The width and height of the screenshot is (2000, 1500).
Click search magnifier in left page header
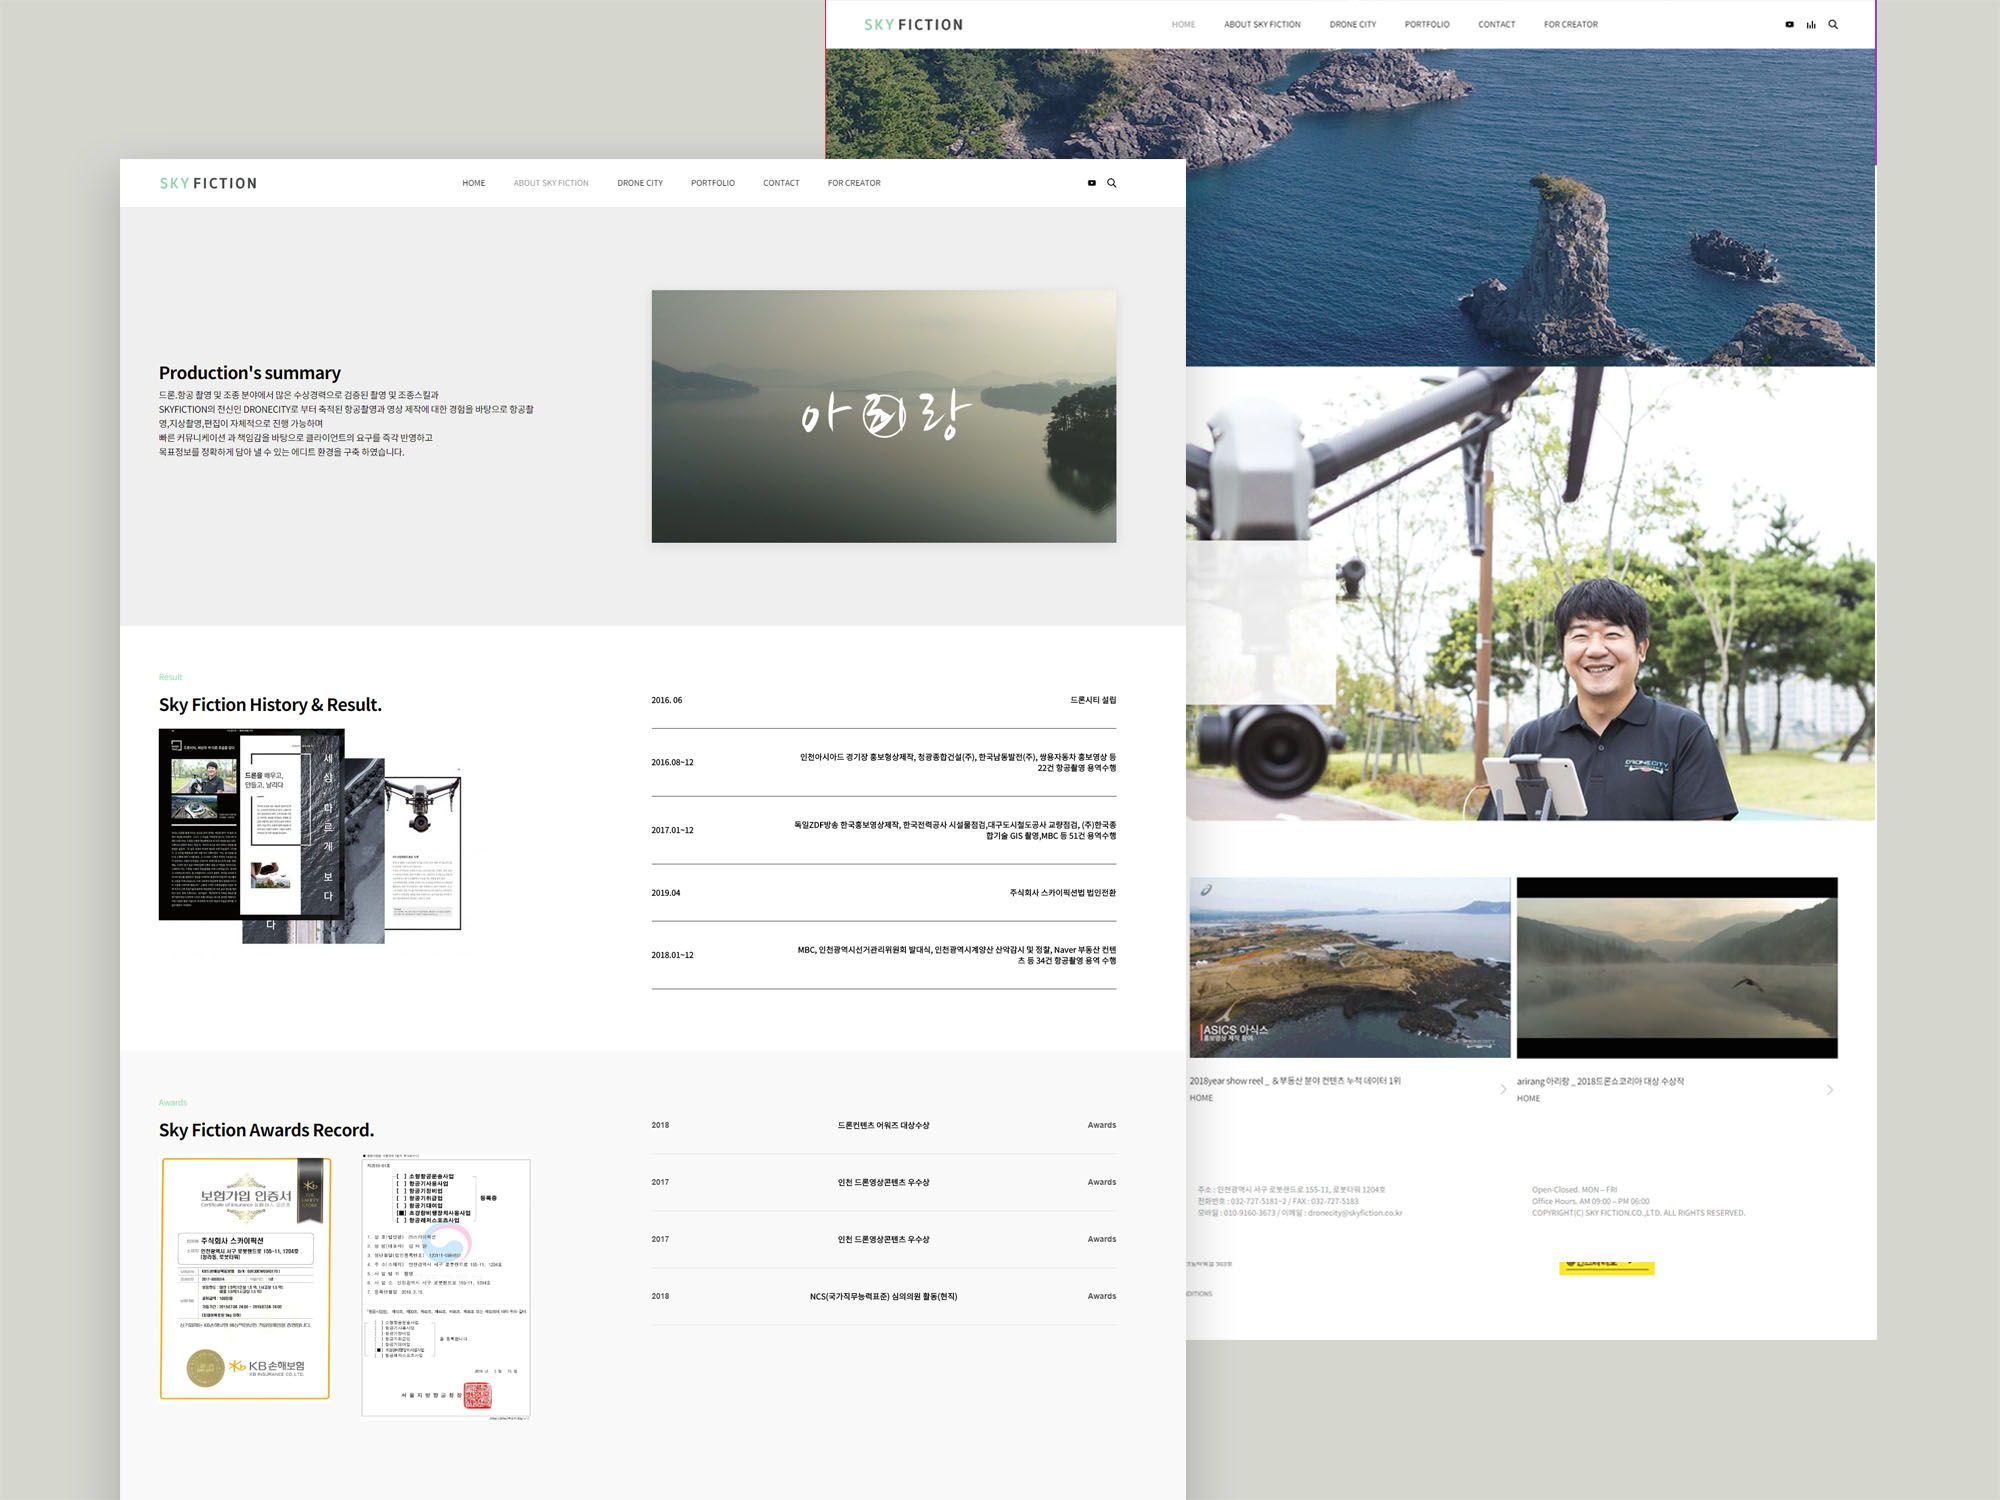pos(1111,183)
